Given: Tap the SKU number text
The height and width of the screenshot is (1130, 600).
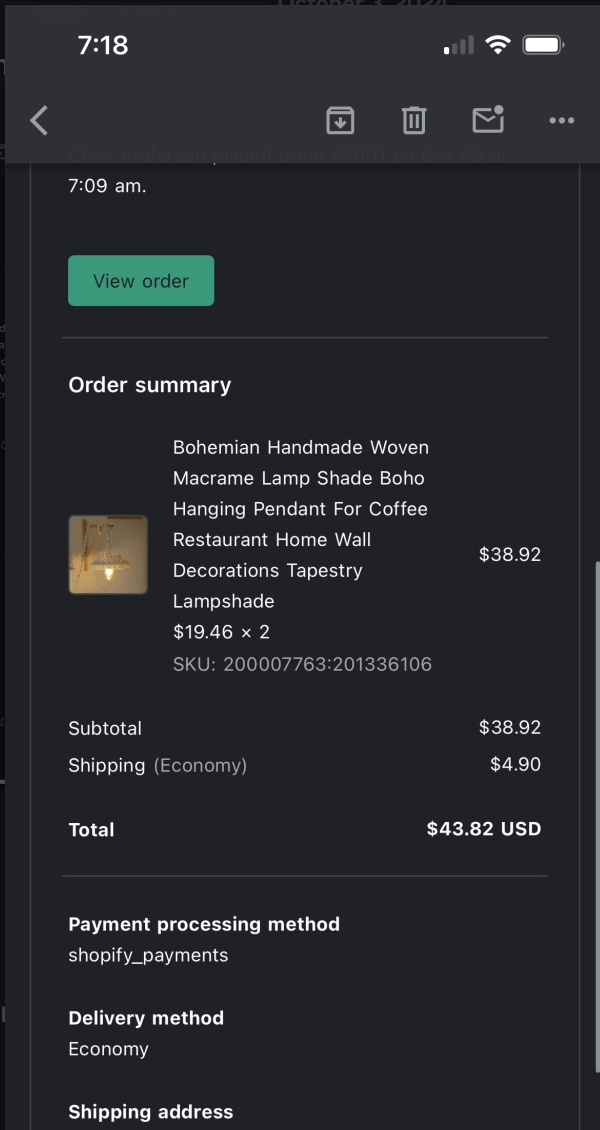Looking at the screenshot, I should point(302,664).
